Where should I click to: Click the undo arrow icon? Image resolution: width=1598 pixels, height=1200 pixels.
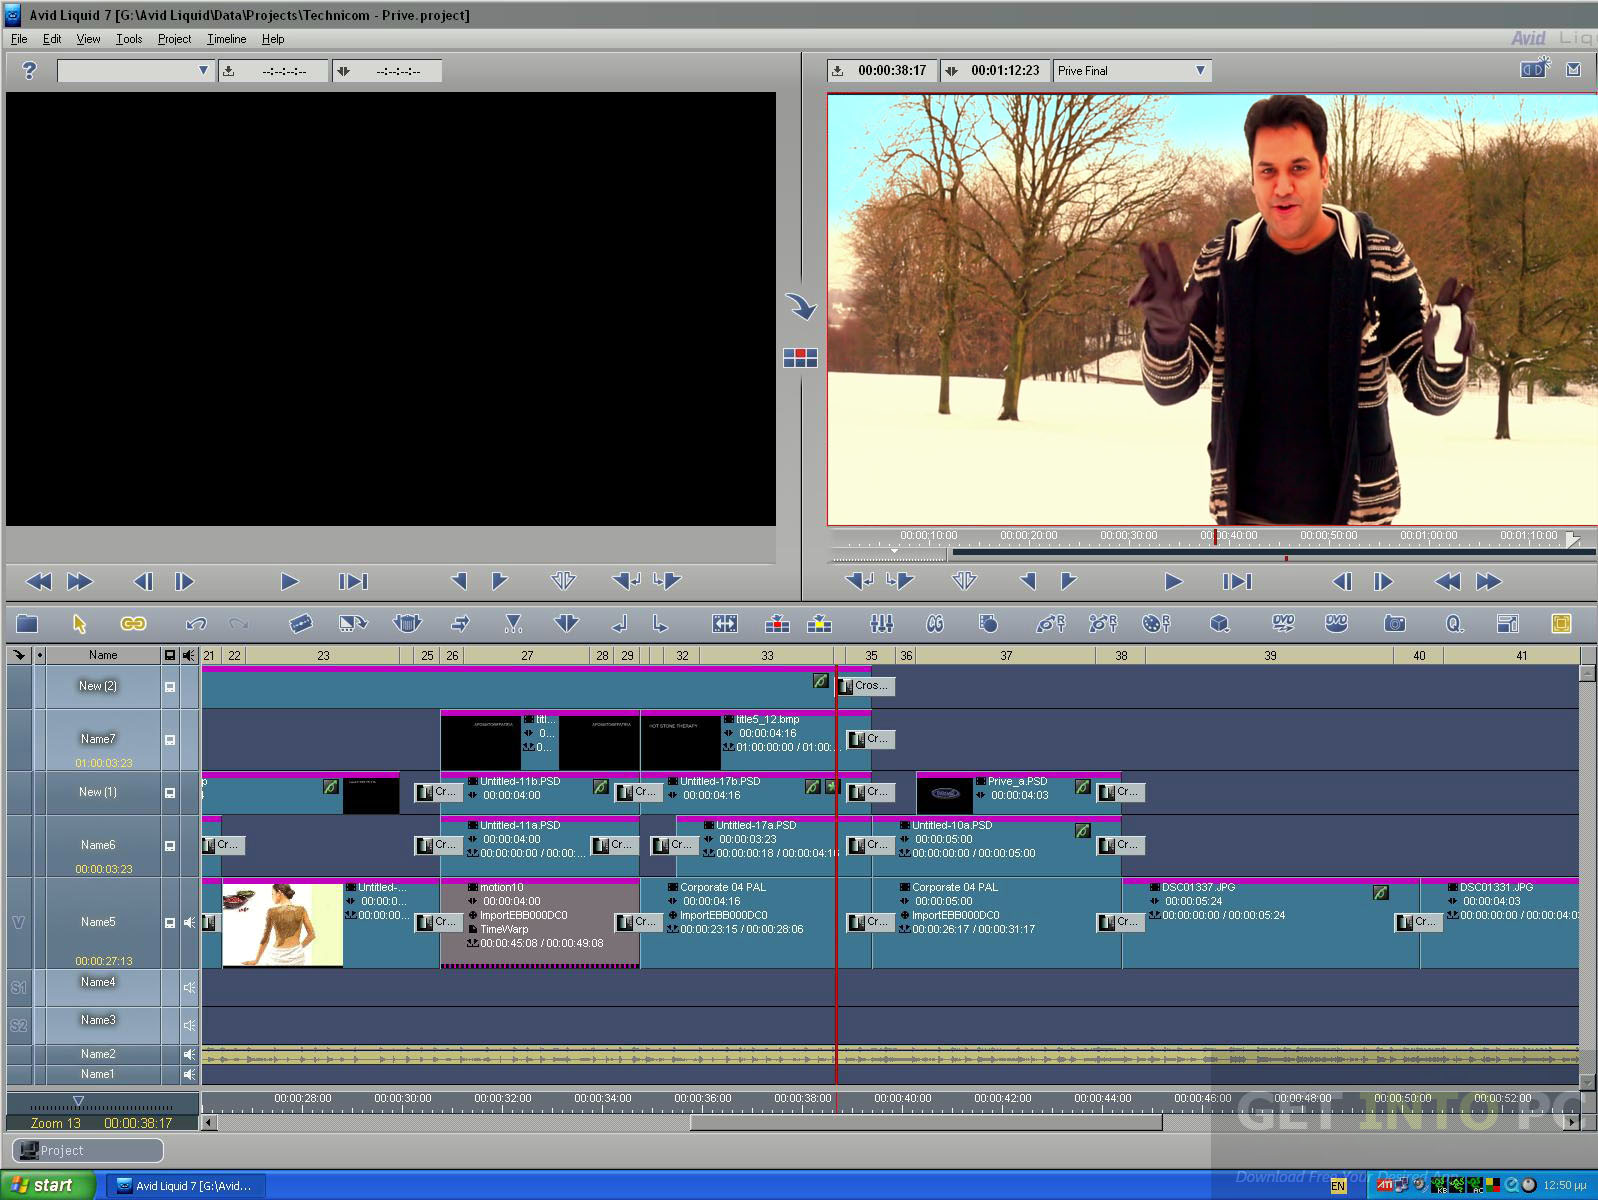click(x=196, y=624)
